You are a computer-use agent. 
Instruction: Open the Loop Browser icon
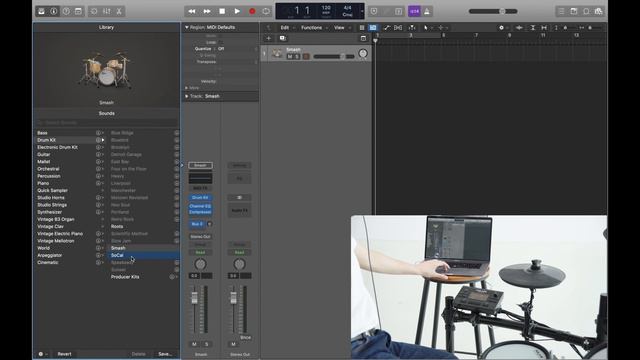tap(586, 11)
